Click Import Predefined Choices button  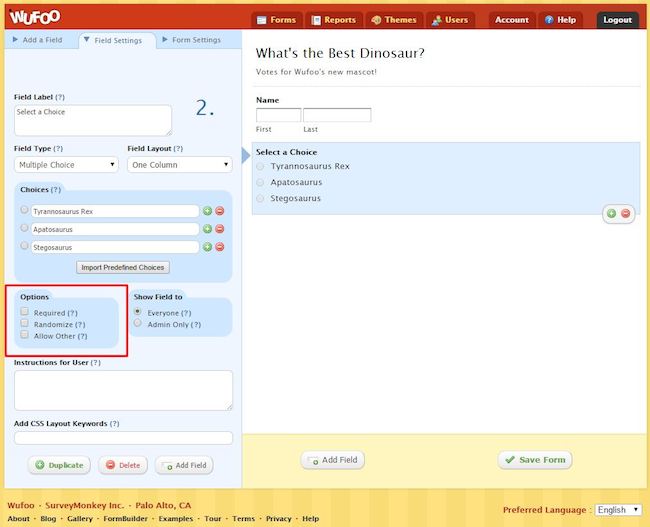123,267
